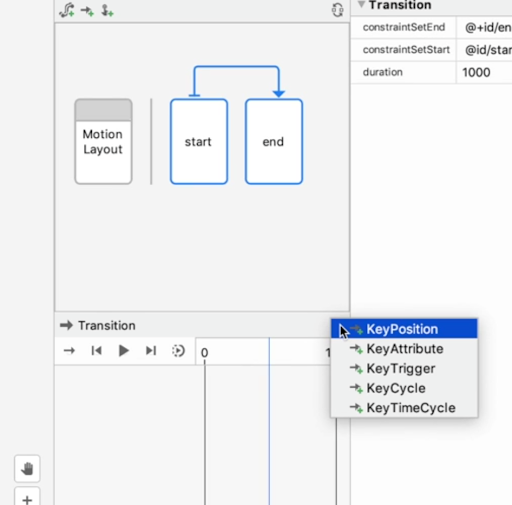Select the Motion Layout box

103,141
